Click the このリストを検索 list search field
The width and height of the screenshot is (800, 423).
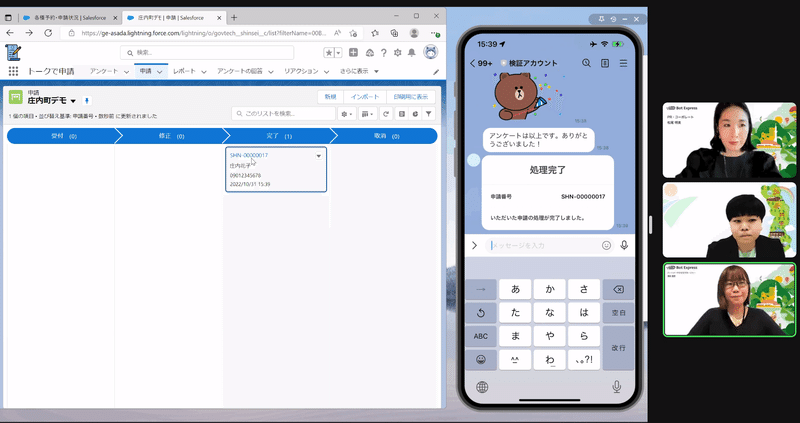283,114
